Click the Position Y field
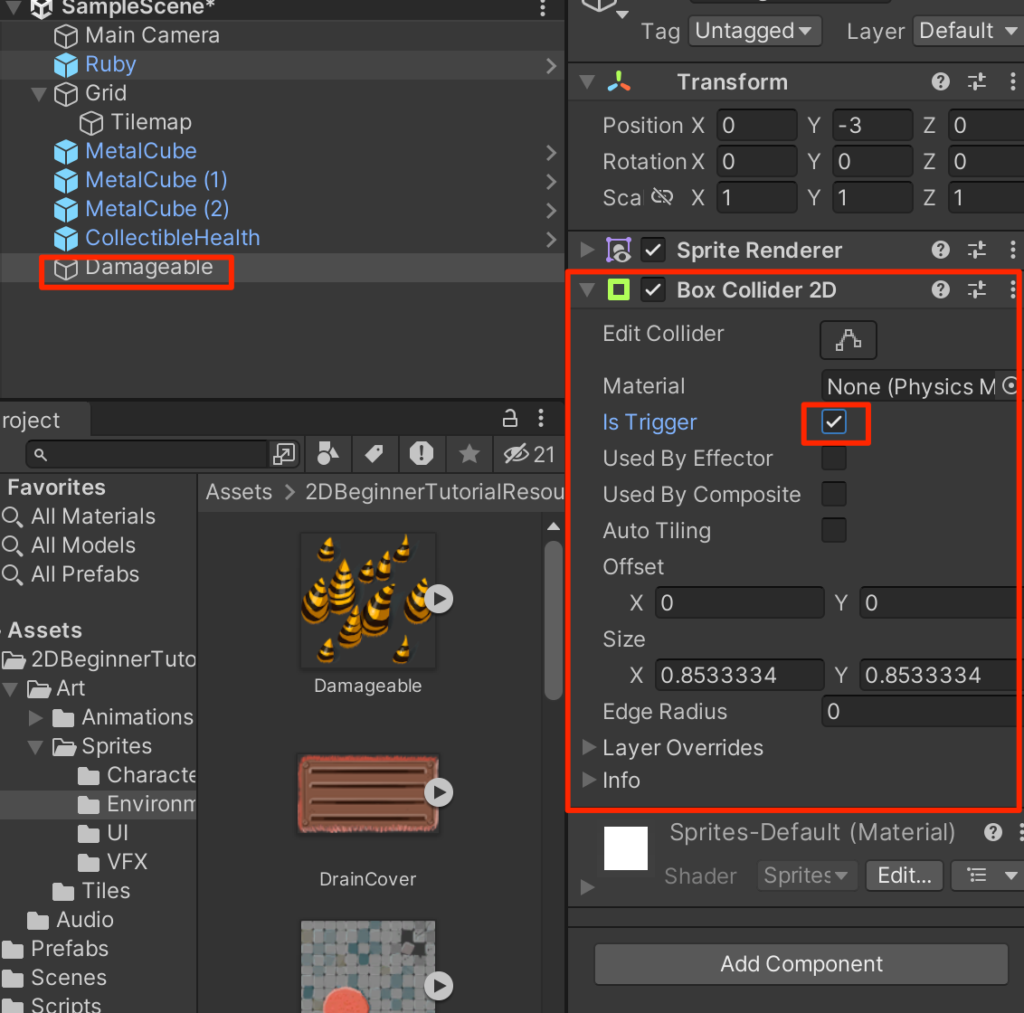 pos(872,125)
